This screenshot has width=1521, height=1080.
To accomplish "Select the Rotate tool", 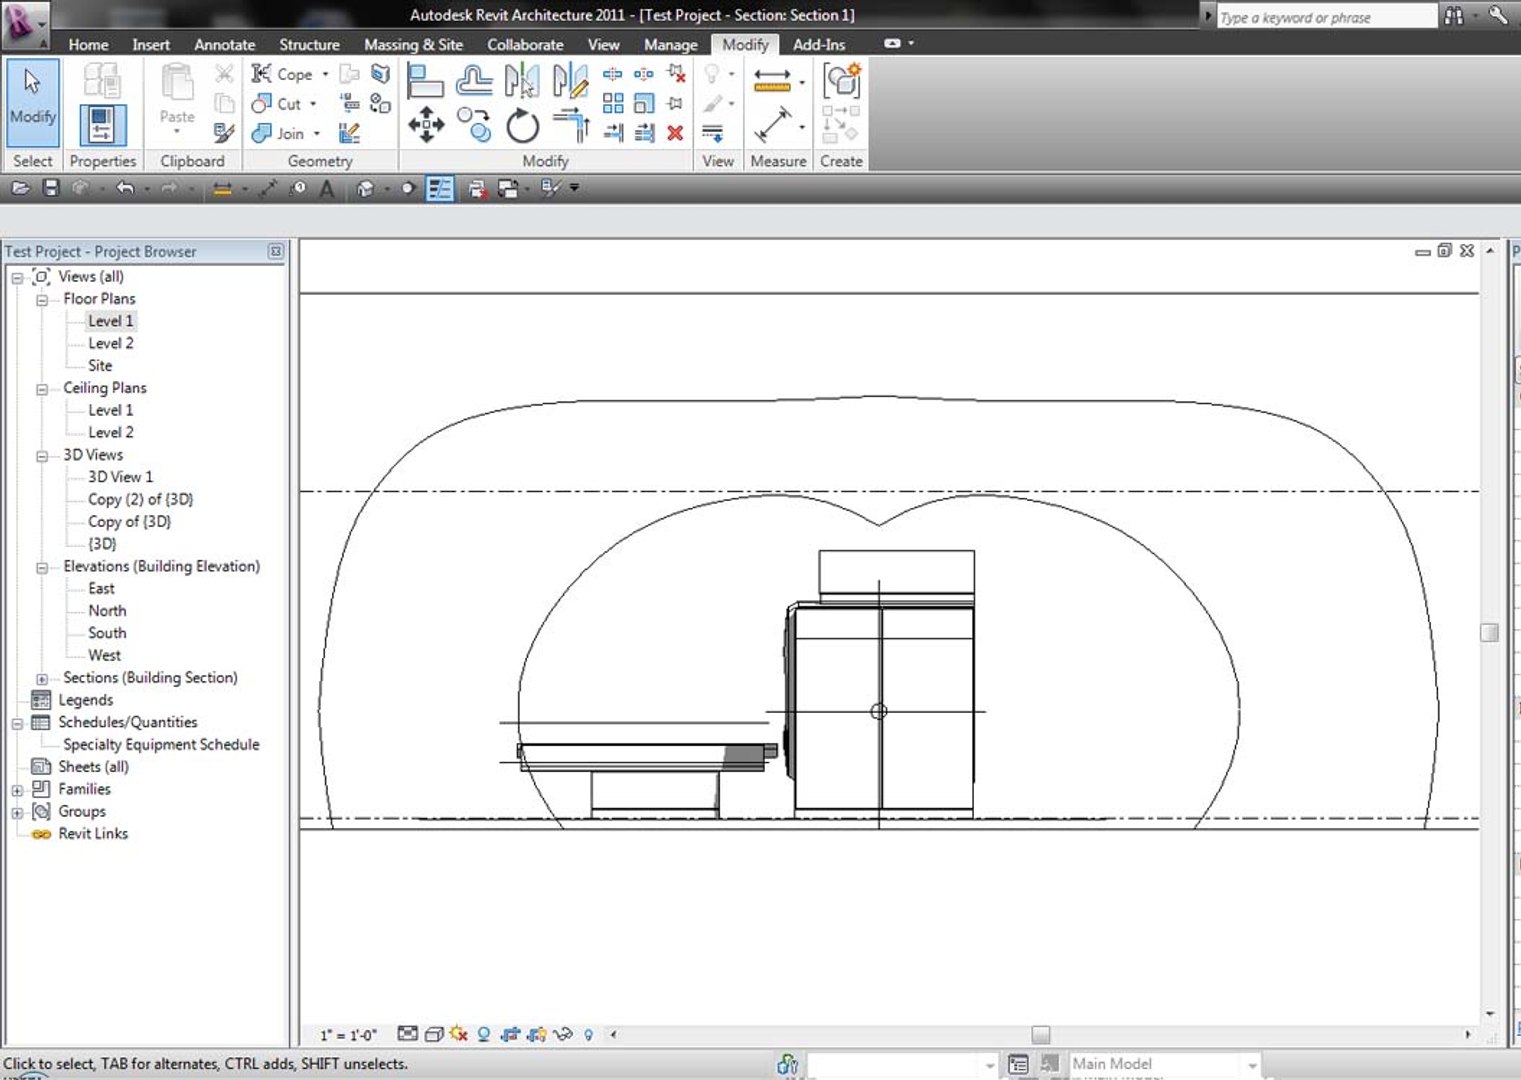I will 522,126.
